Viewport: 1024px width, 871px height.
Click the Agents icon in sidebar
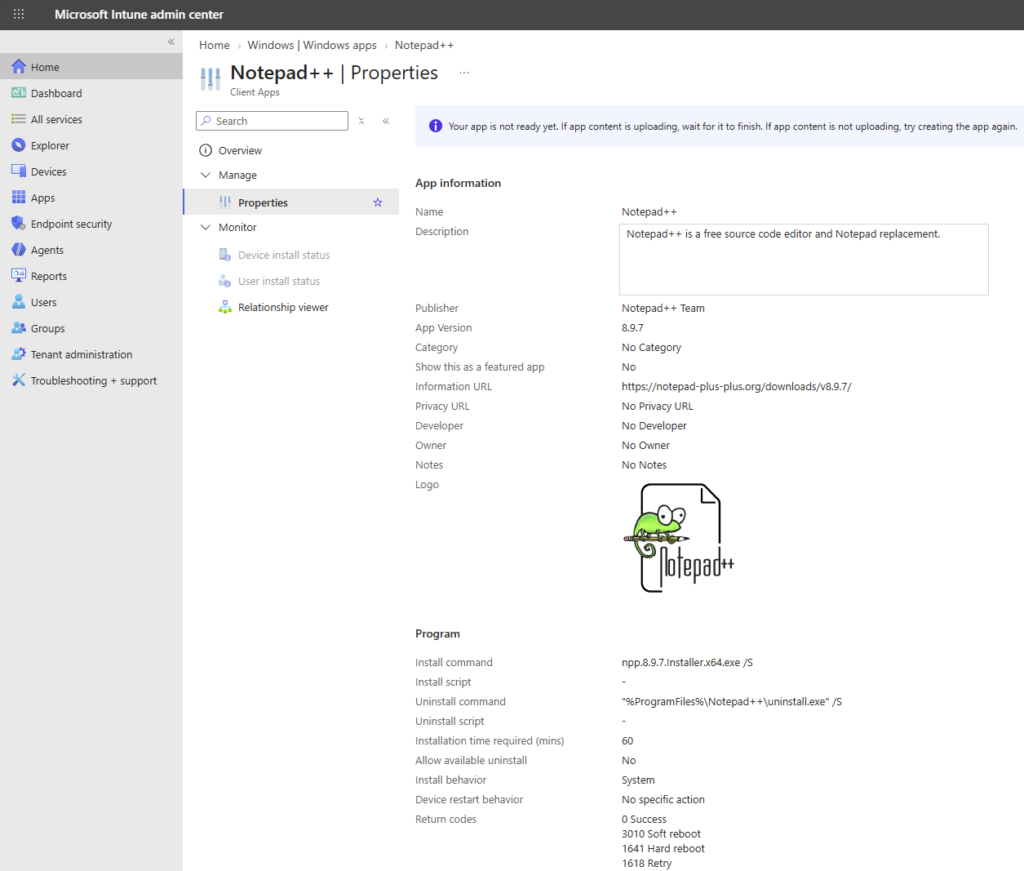point(18,249)
